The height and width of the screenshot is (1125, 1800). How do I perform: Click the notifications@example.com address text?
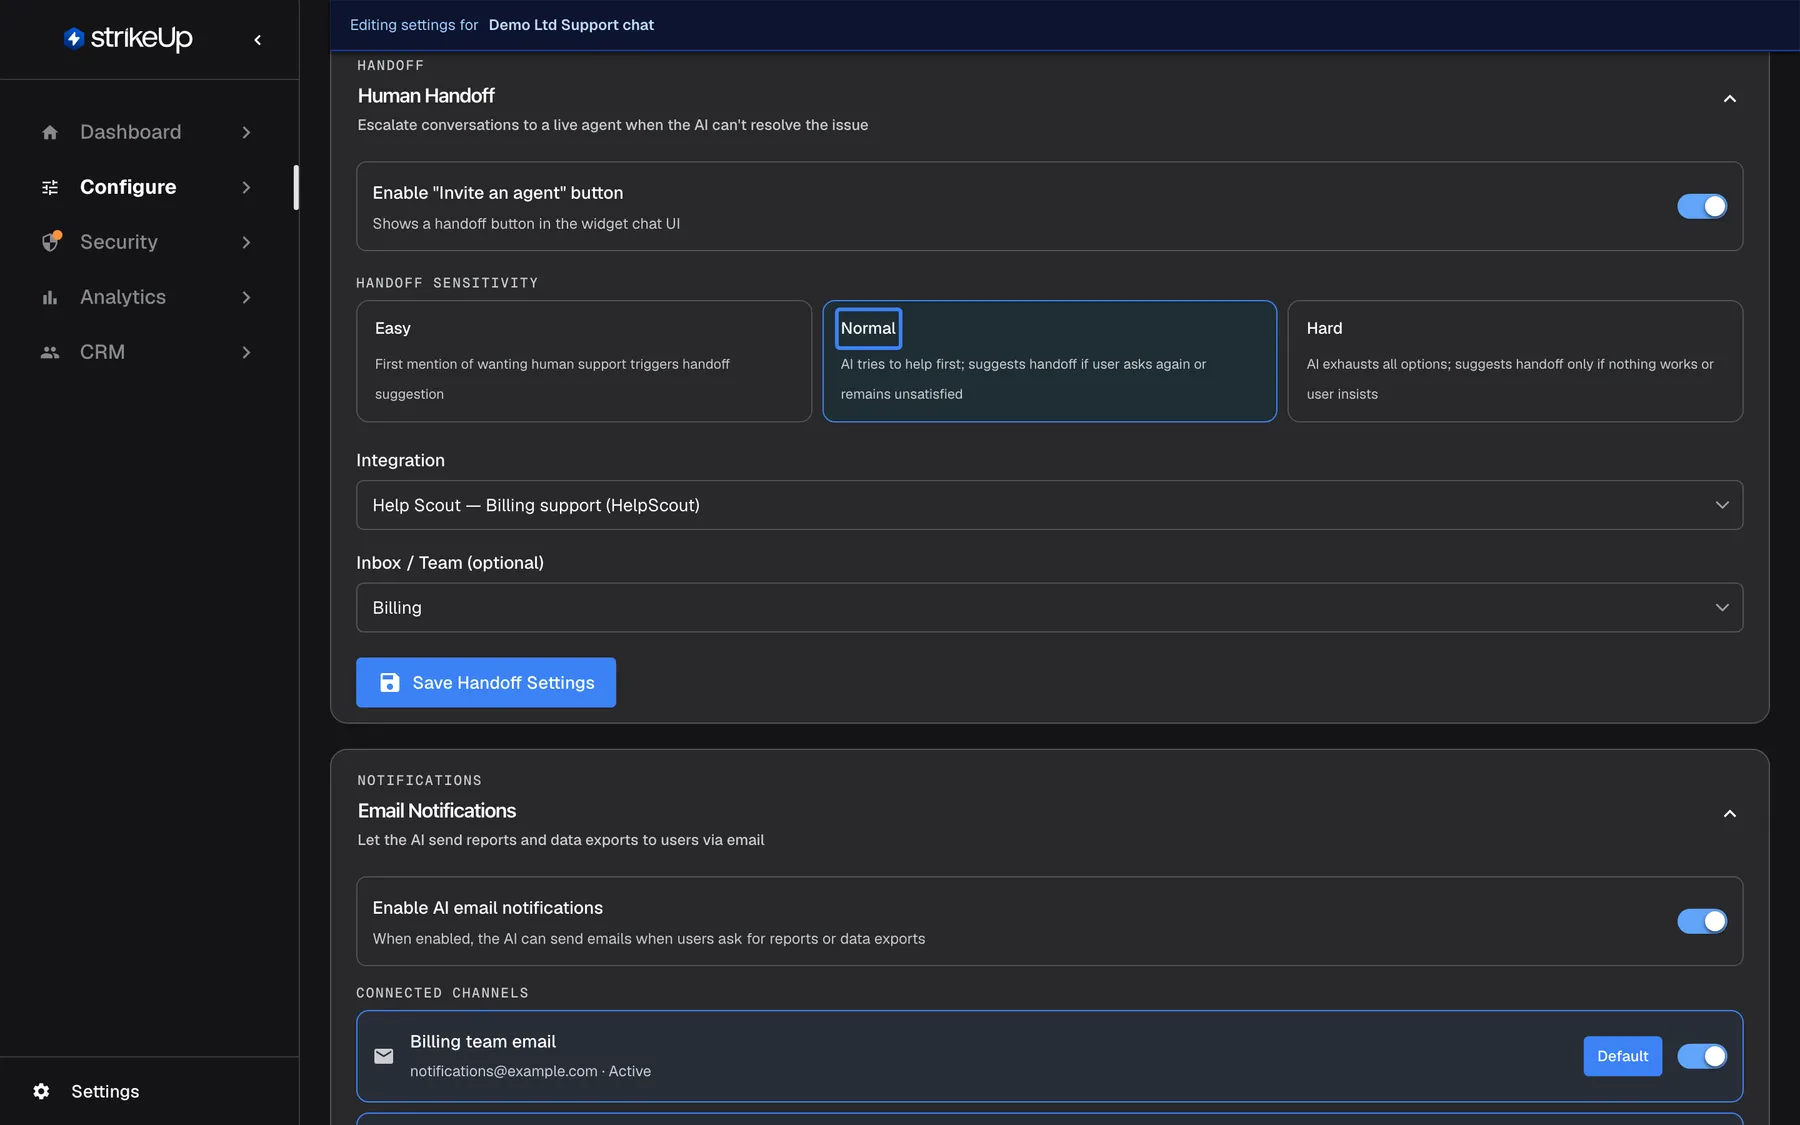[504, 1071]
